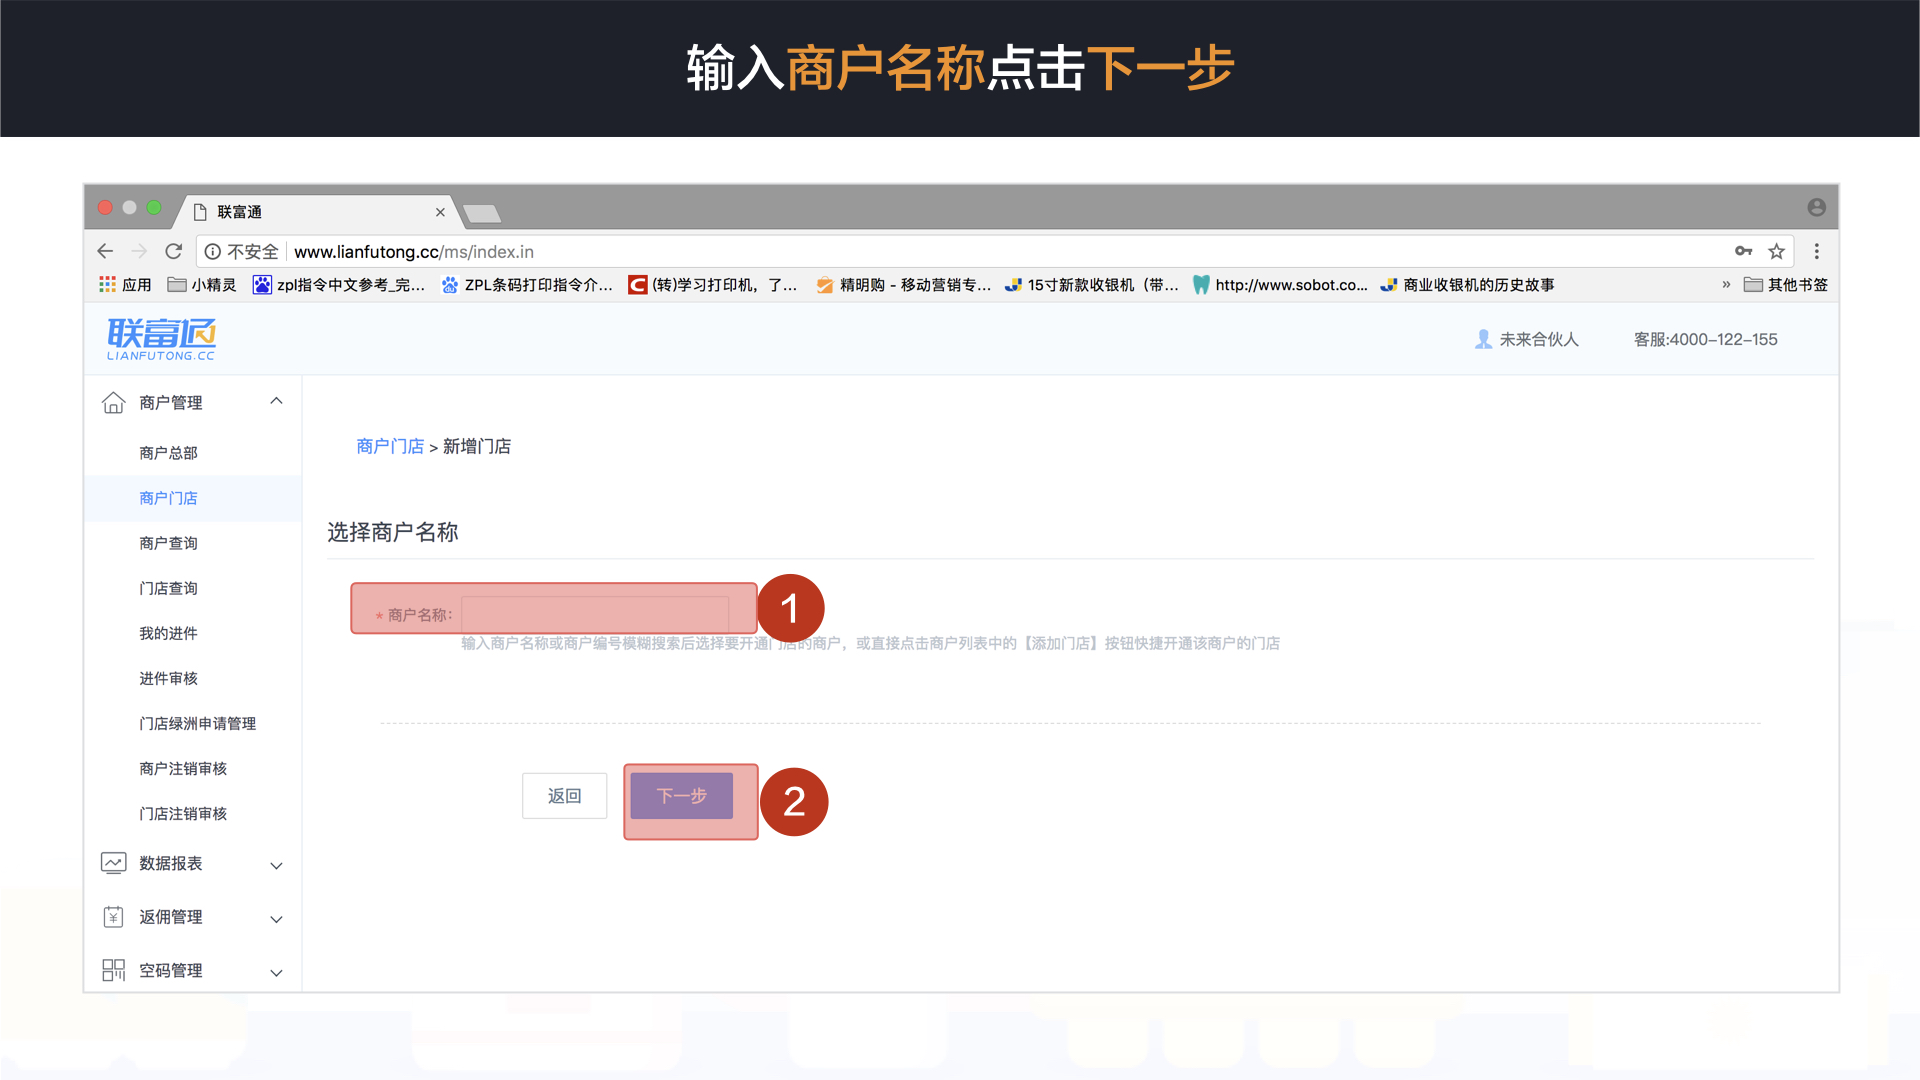
Task: Open 15寸新款收银机 bookmark
Action: (x=1092, y=285)
